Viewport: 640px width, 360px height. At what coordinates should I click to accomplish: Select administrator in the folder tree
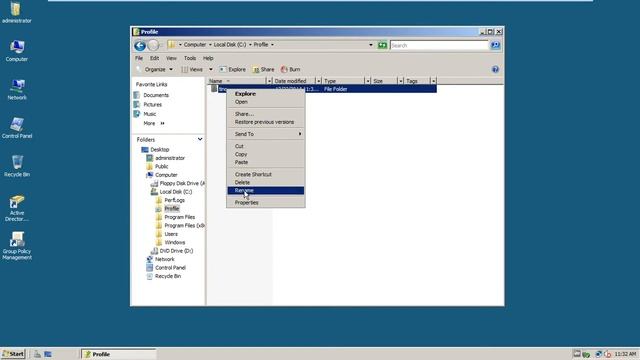point(166,158)
